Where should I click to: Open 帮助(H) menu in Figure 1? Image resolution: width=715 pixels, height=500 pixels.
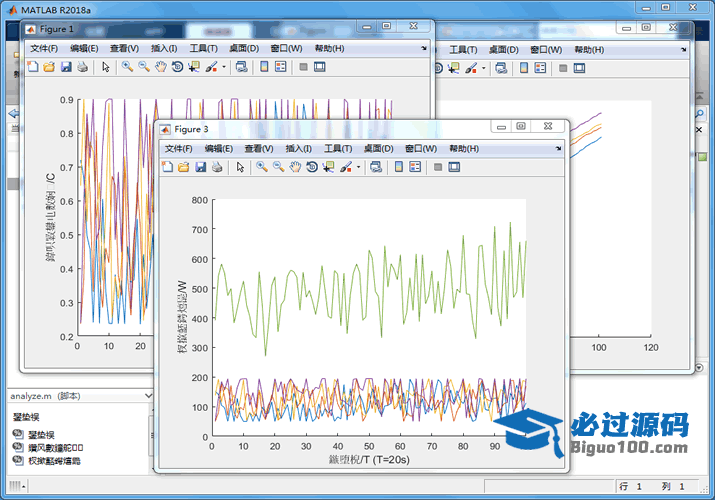(329, 48)
